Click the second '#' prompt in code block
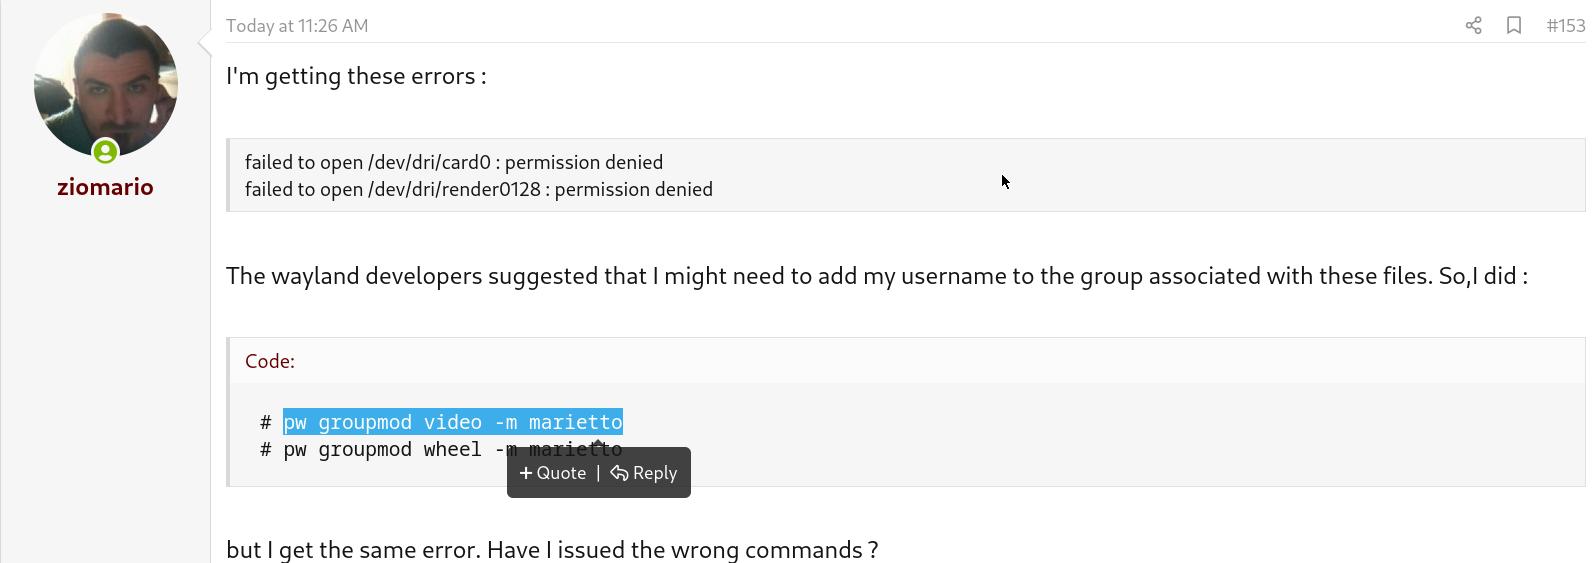1594x563 pixels. (x=266, y=450)
